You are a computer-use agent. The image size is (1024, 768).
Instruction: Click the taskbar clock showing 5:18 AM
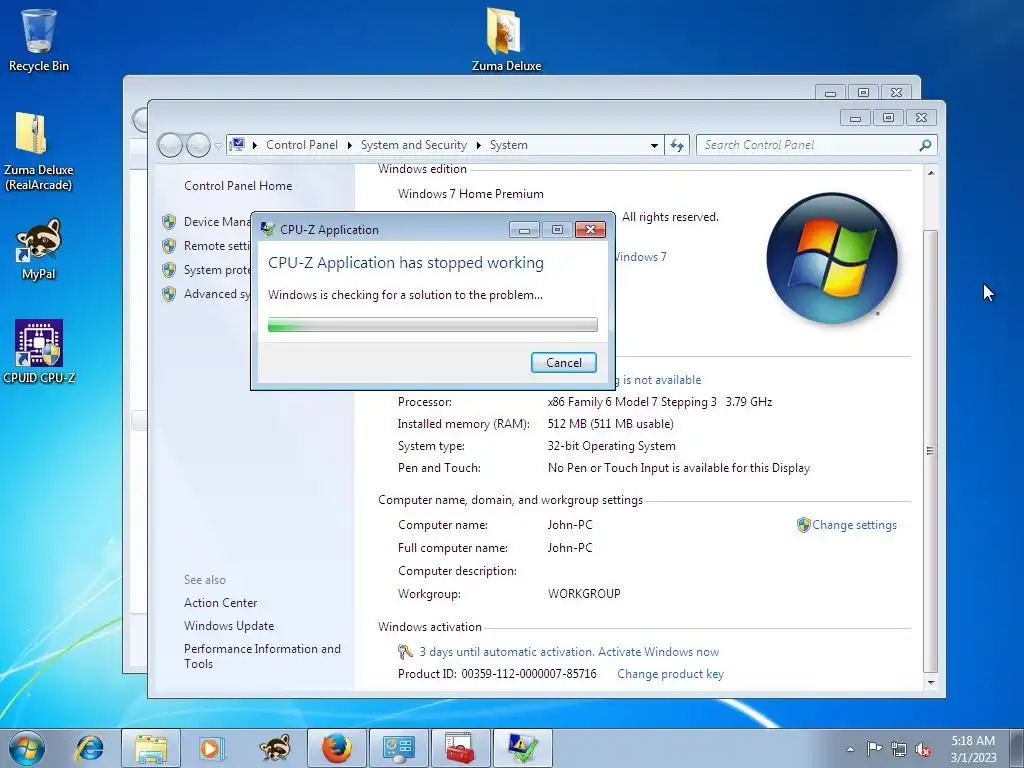point(973,749)
